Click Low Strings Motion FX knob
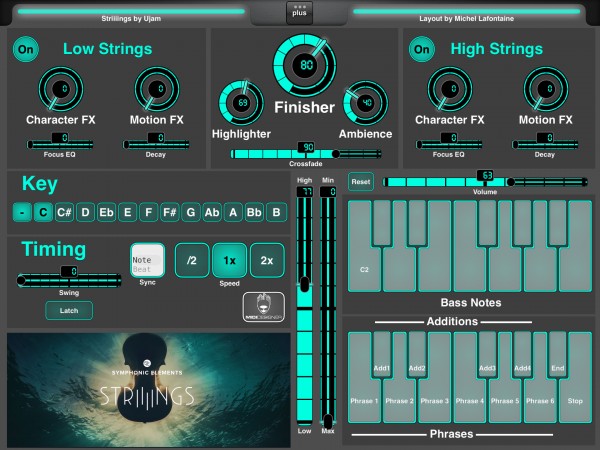The image size is (600, 450). [157, 89]
